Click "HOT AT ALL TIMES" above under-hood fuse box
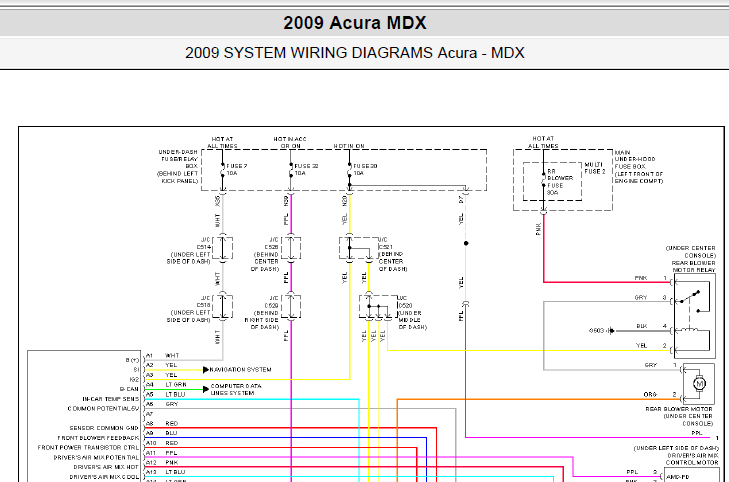The width and height of the screenshot is (729, 482). [545, 142]
